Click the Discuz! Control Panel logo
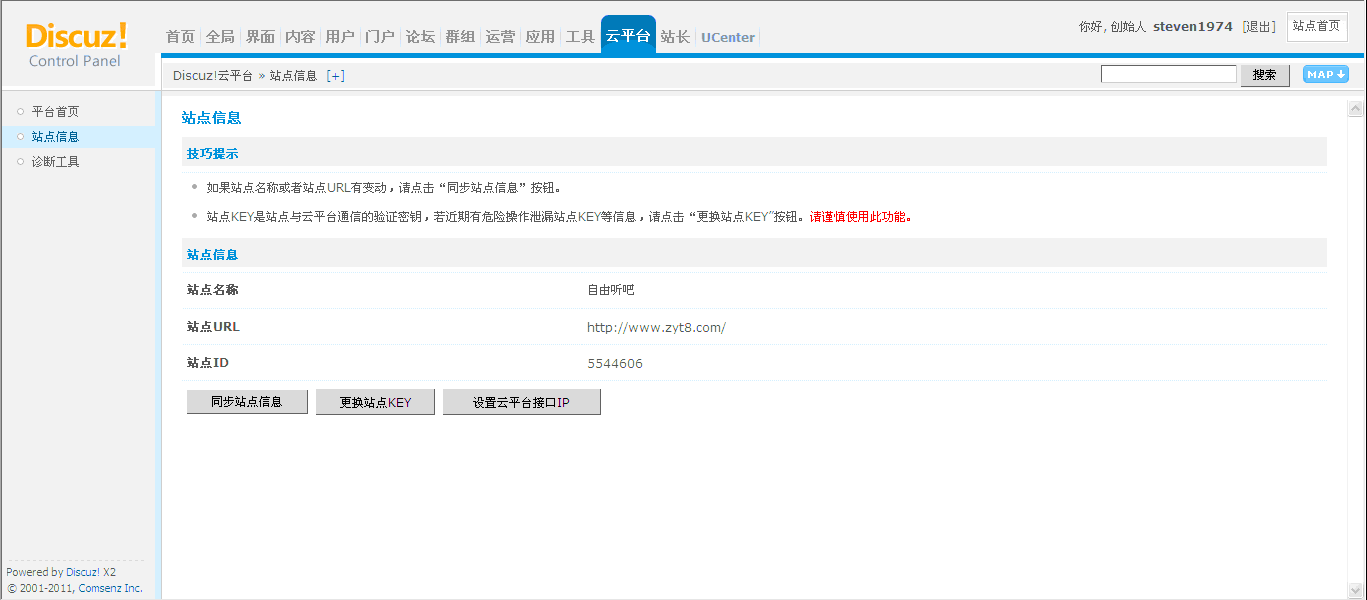The width and height of the screenshot is (1367, 600). 76,46
